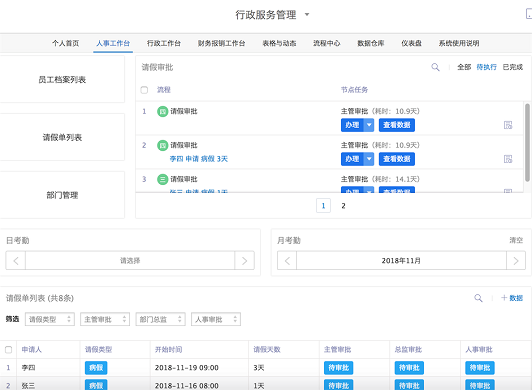Open 日考勤 date field 请选择
This screenshot has height=390, width=532.
click(x=130, y=261)
